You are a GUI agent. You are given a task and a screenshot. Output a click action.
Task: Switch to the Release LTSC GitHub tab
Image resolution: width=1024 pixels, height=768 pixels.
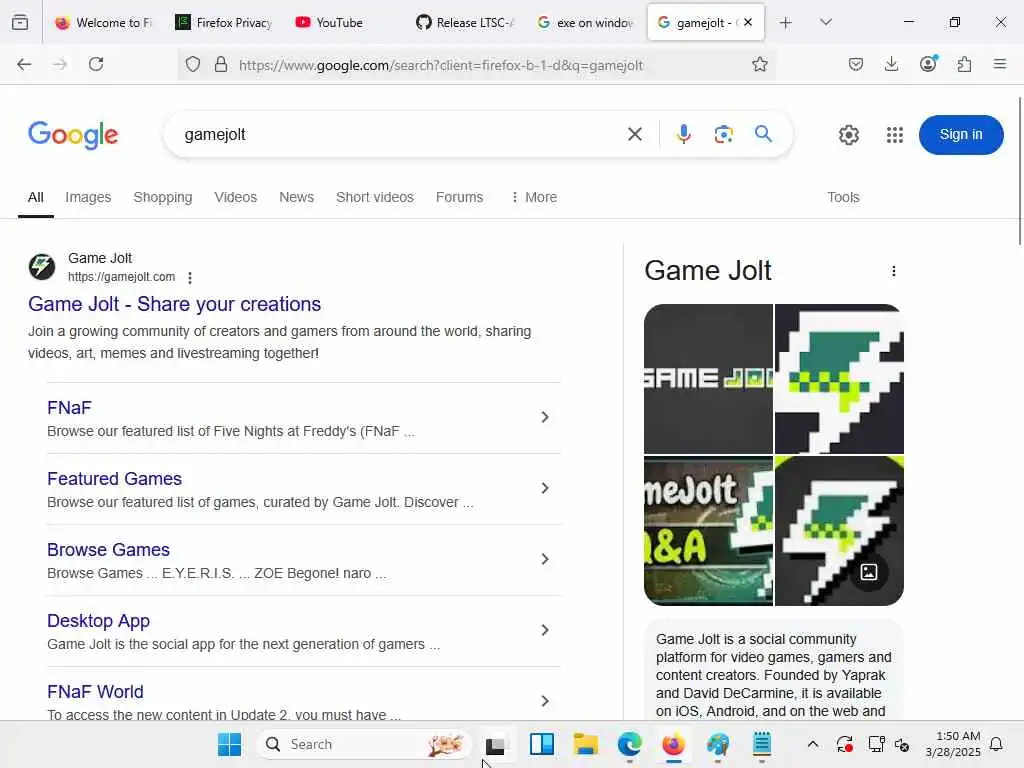(465, 23)
